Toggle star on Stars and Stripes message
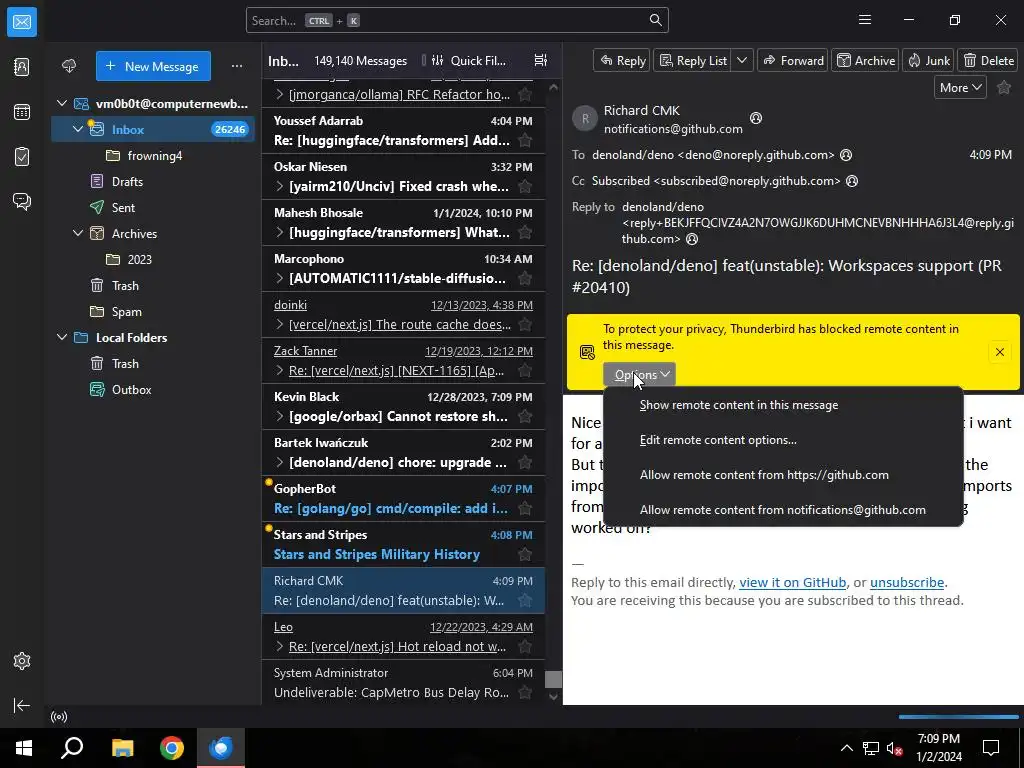1024x768 pixels. [x=524, y=554]
